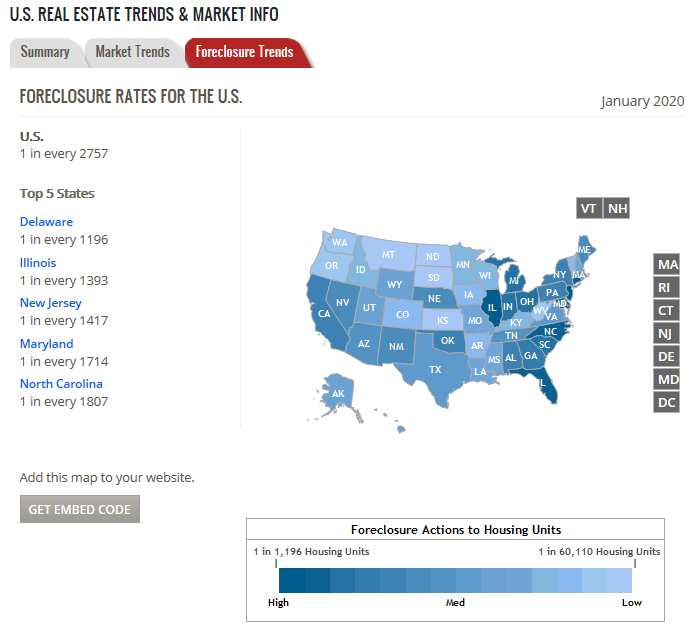698x633 pixels.
Task: Open the North Carolina link
Action: (61, 384)
